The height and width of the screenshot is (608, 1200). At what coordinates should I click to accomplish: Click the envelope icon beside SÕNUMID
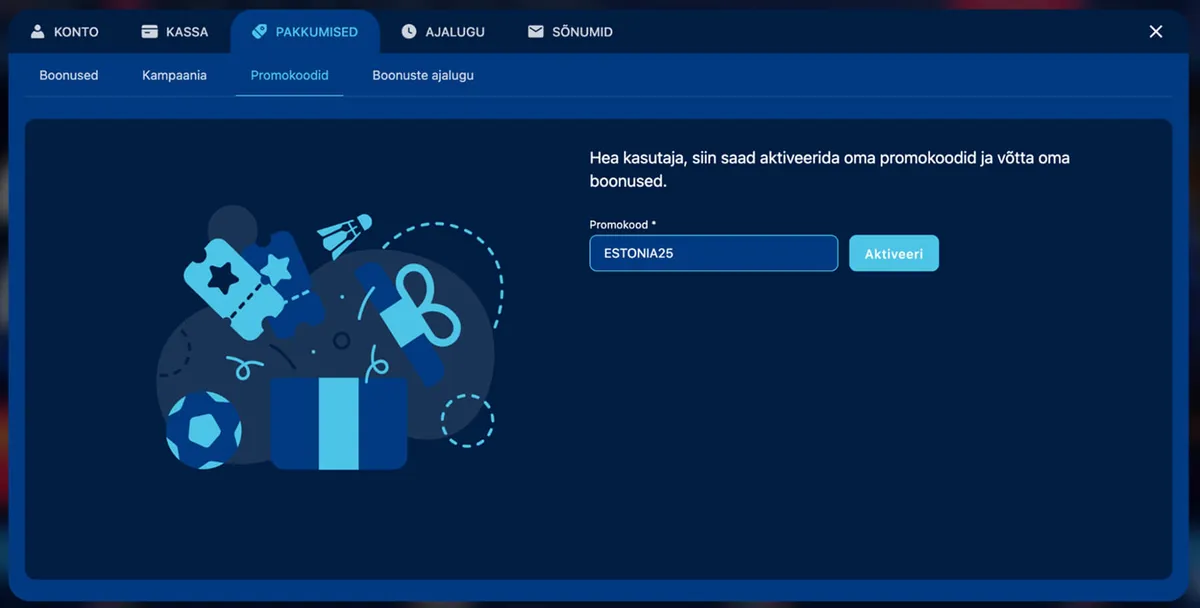point(536,32)
